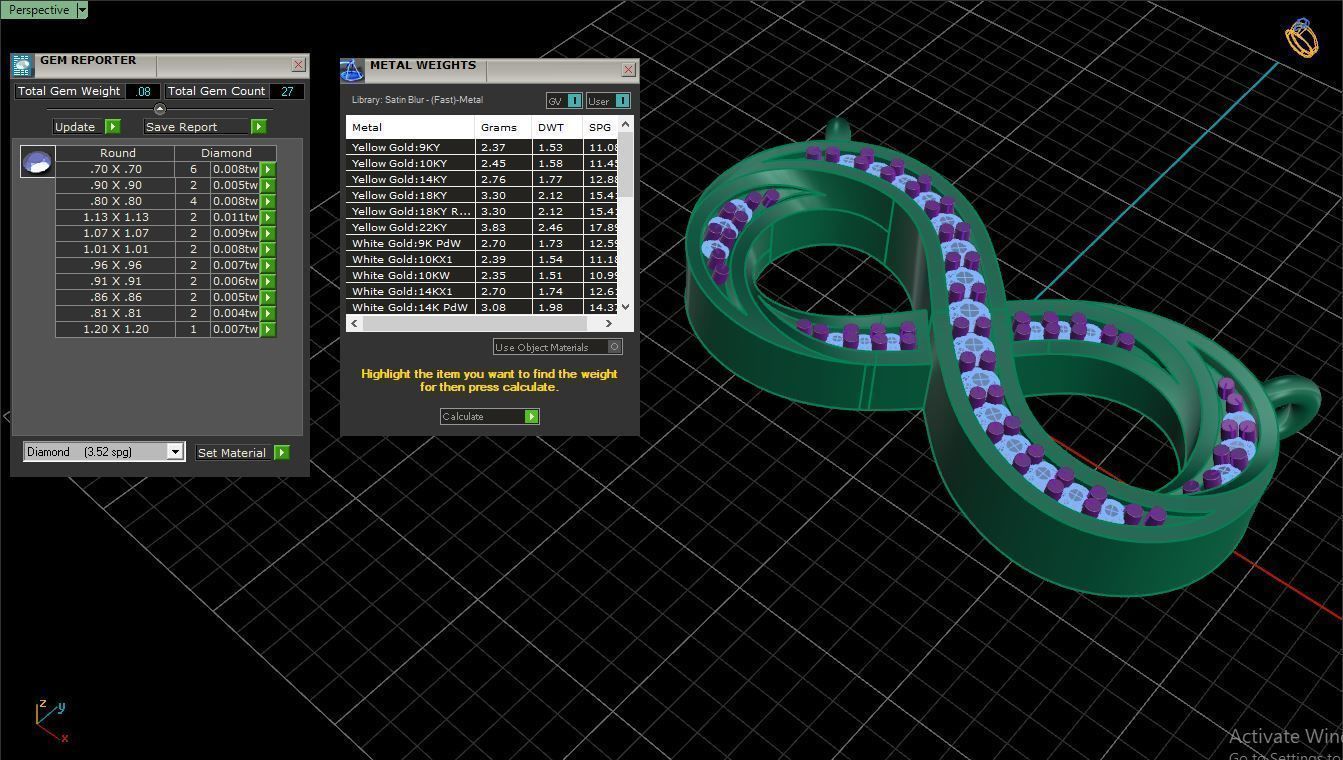
Task: Click the green arrow next to Update
Action: click(x=113, y=127)
